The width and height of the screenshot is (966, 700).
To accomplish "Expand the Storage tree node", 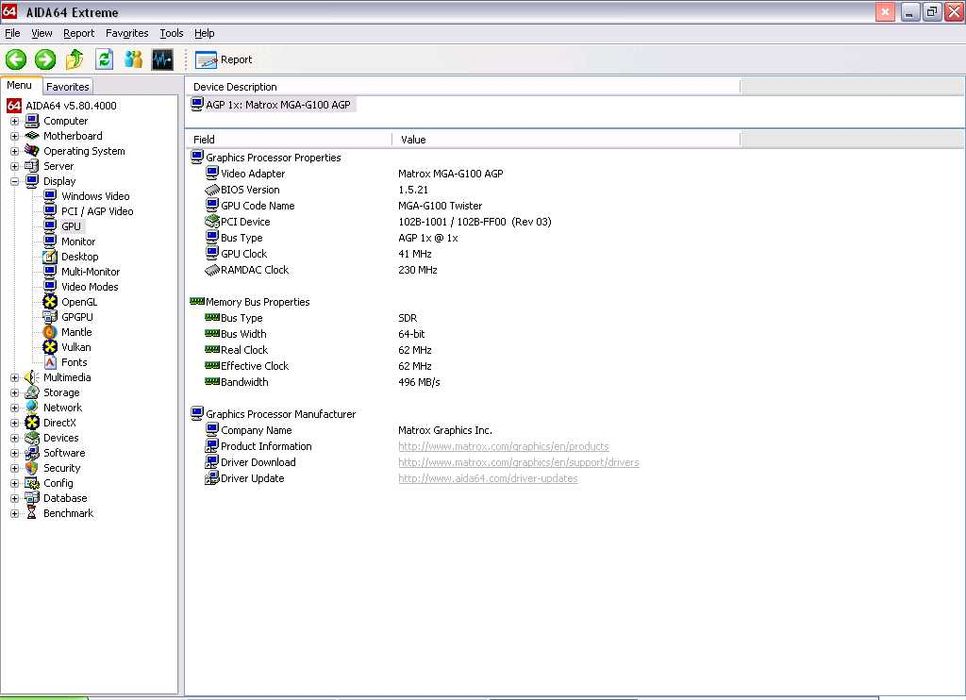I will 14,393.
